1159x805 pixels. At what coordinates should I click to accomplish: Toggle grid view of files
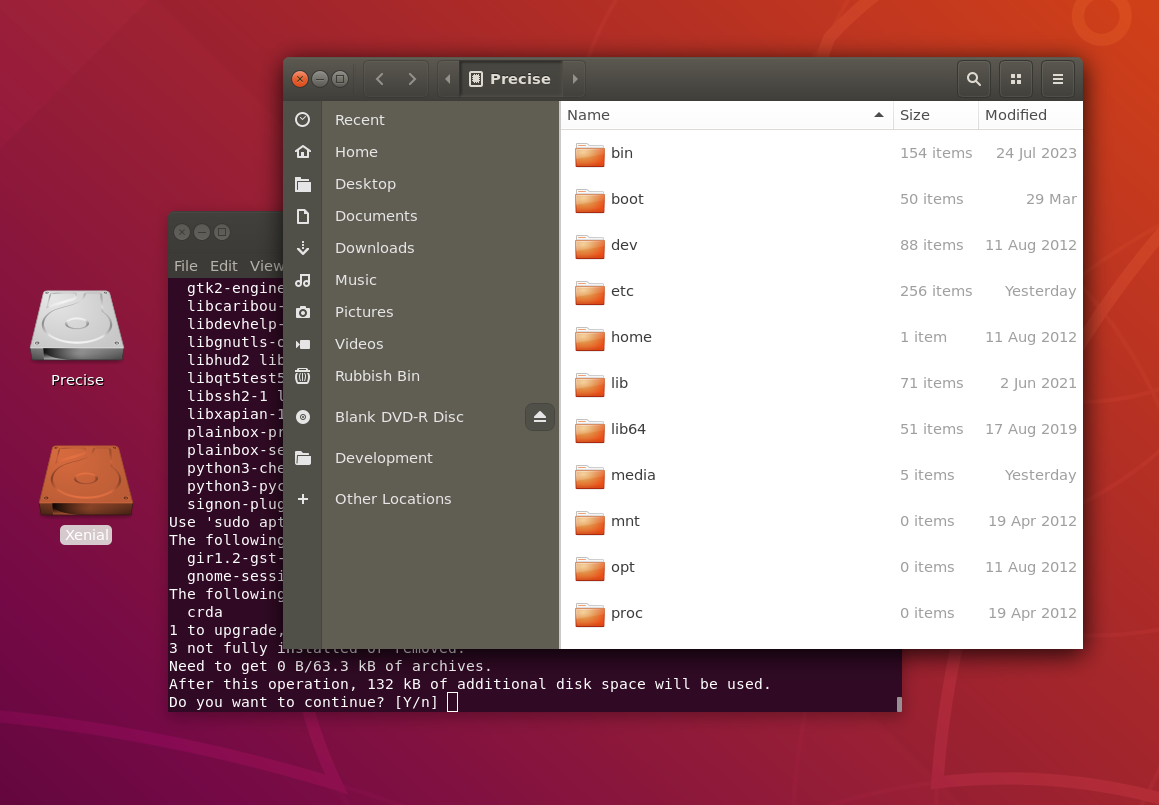coord(1015,79)
